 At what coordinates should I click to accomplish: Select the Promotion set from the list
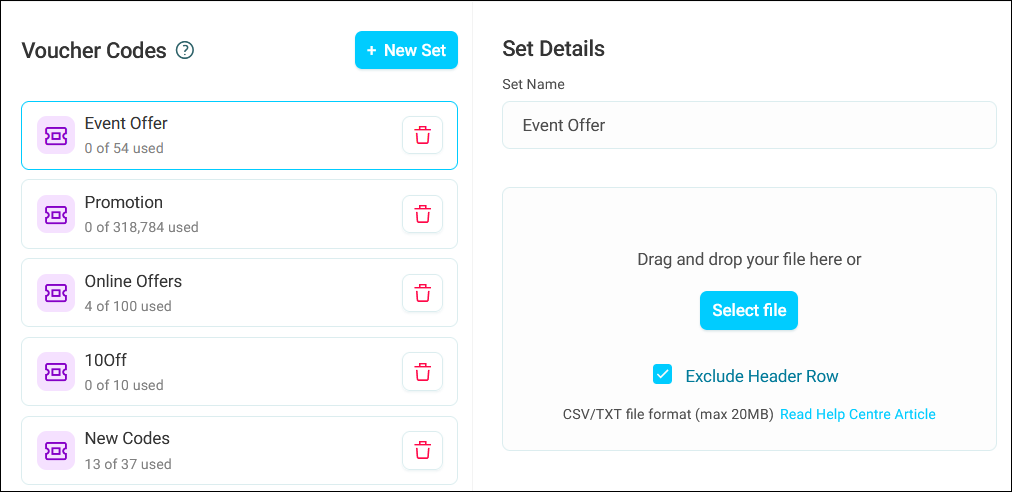[x=220, y=214]
